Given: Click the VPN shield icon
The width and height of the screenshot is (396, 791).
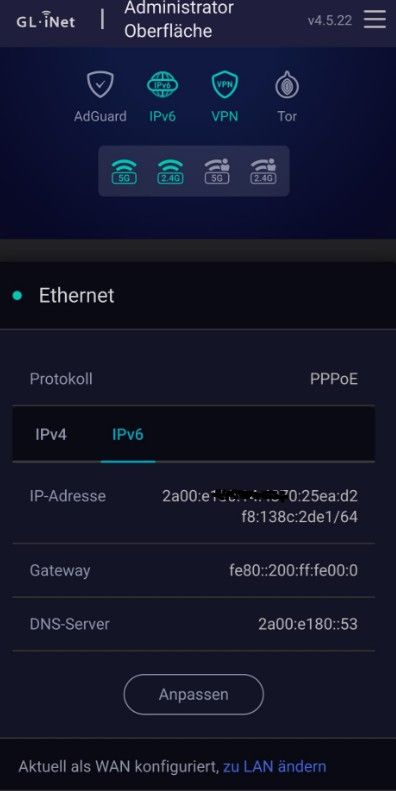Looking at the screenshot, I should coord(224,84).
